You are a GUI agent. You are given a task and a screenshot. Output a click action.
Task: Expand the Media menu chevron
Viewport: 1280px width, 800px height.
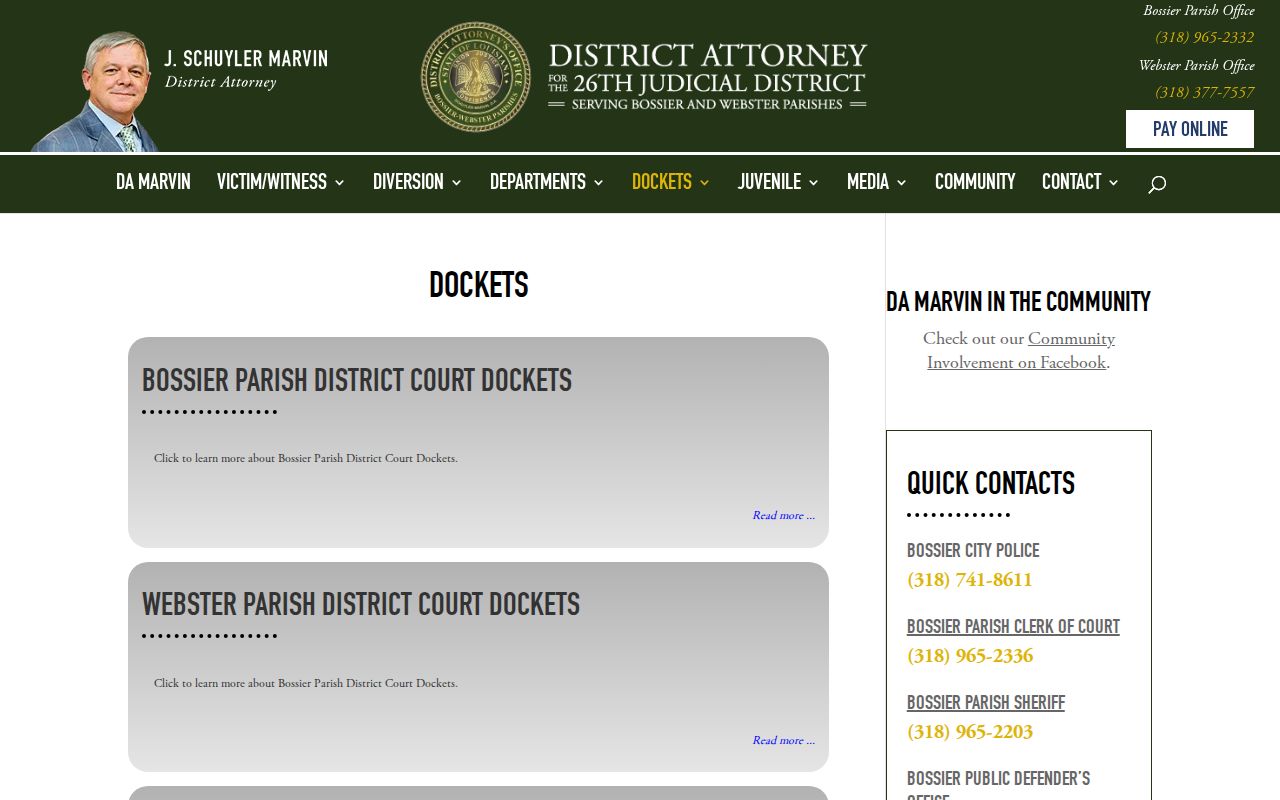tap(901, 182)
